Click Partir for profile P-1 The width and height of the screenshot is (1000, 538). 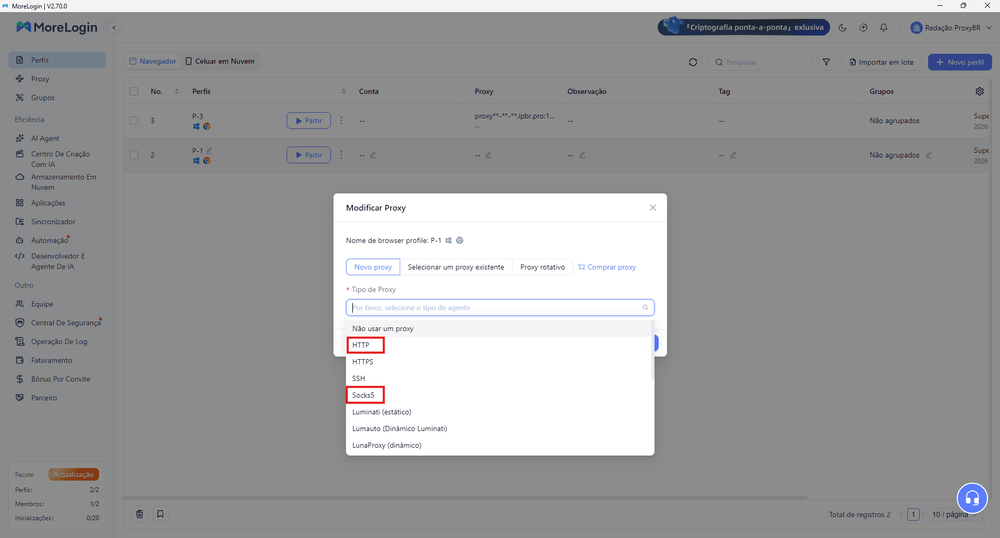click(x=309, y=155)
